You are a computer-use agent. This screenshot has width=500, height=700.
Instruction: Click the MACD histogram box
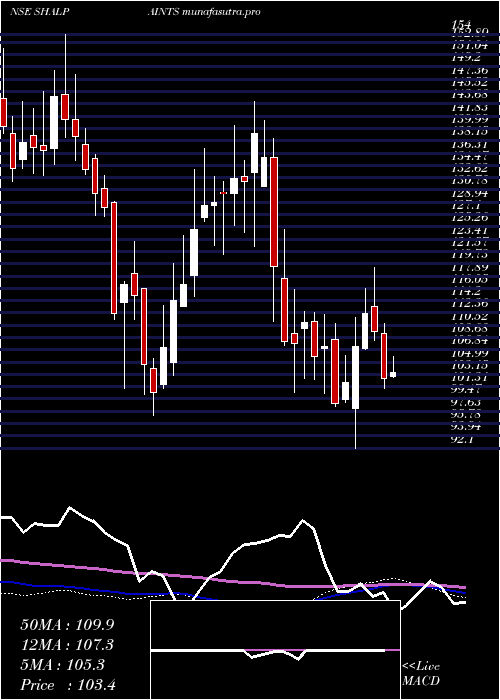coord(275,650)
